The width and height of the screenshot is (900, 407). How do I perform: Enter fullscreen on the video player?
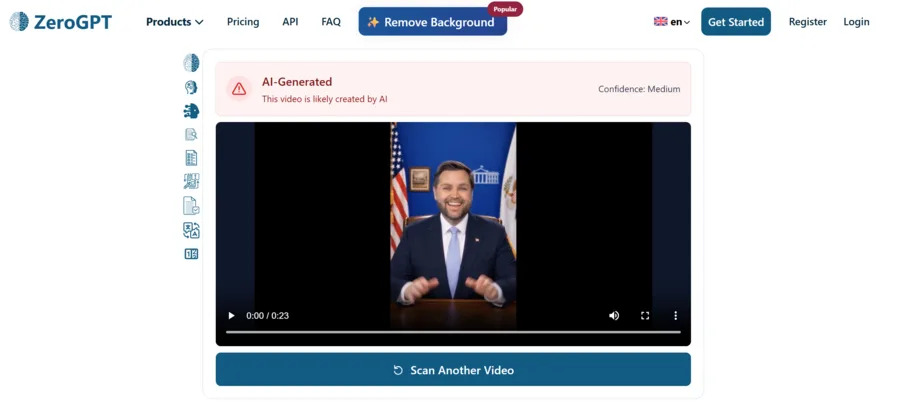[x=645, y=316]
